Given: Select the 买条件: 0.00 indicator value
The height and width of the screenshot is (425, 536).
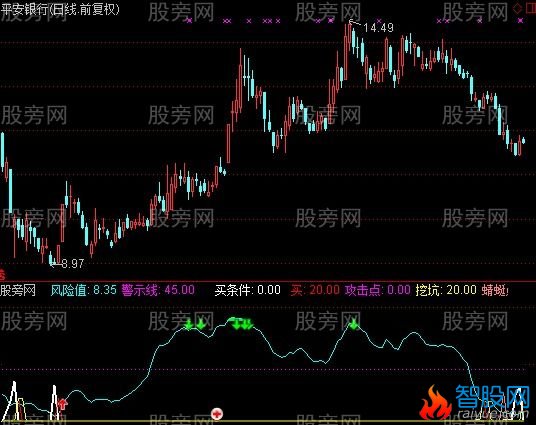Looking at the screenshot, I should point(247,290).
